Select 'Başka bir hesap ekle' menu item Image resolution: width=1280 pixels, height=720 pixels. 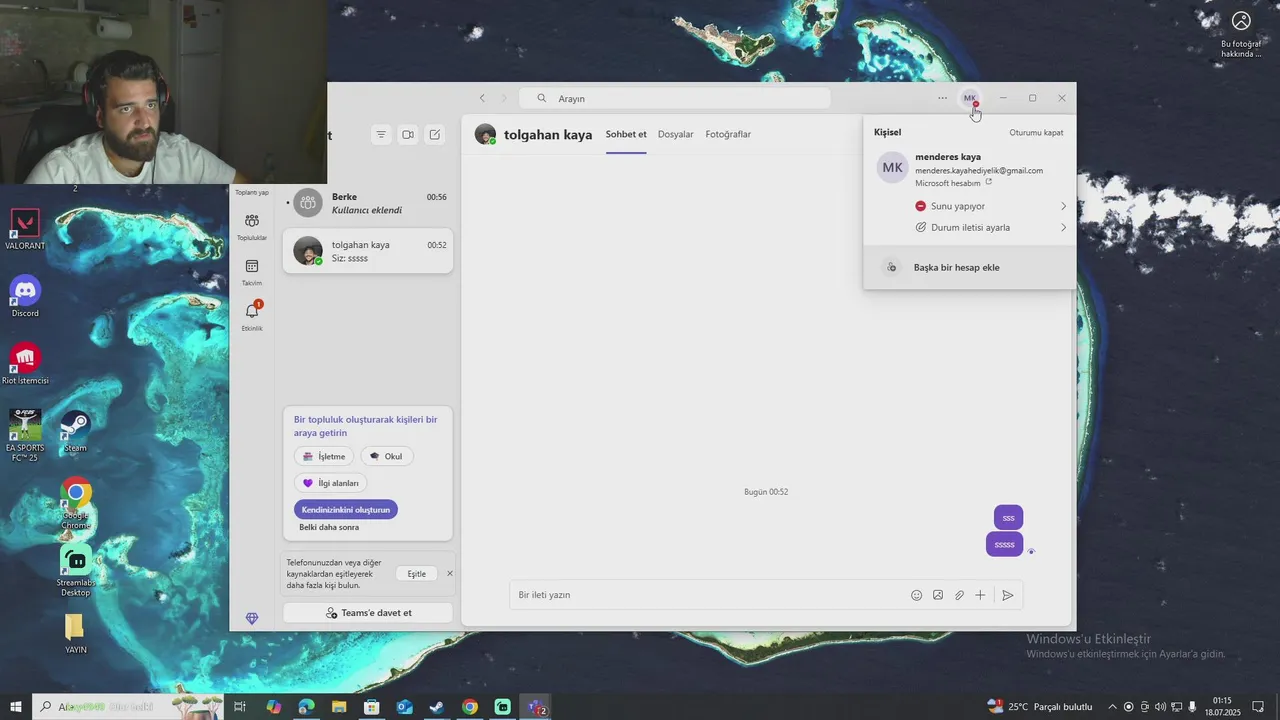click(x=970, y=267)
